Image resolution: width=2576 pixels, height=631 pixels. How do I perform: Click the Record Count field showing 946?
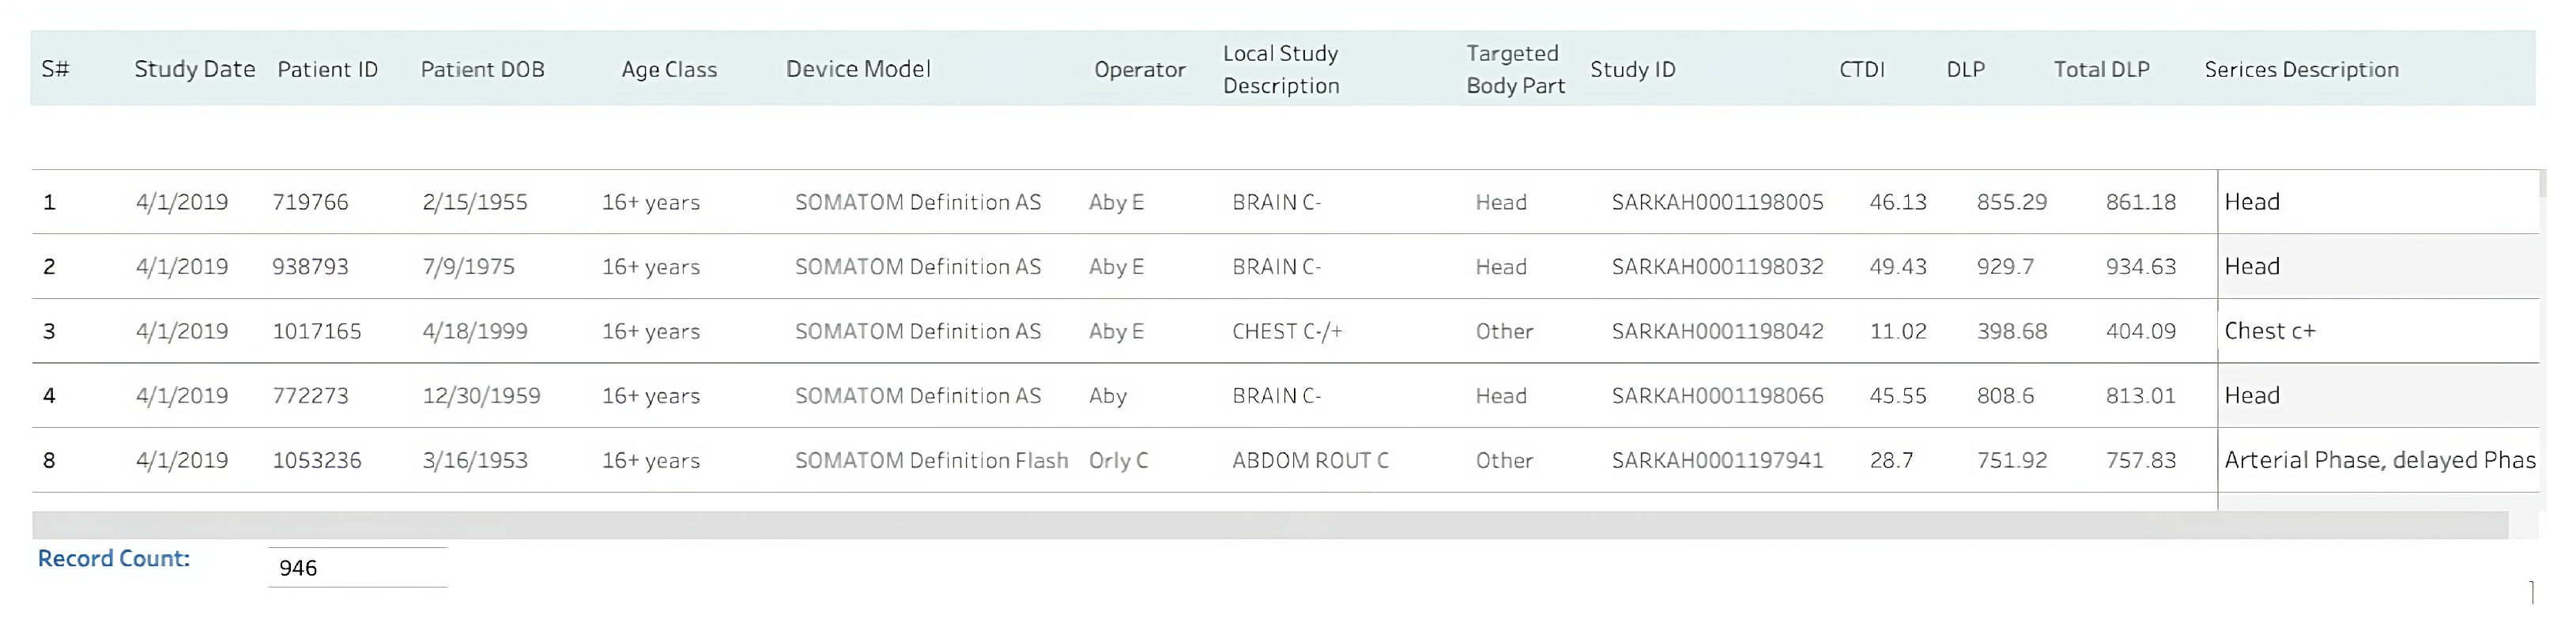pyautogui.click(x=357, y=568)
